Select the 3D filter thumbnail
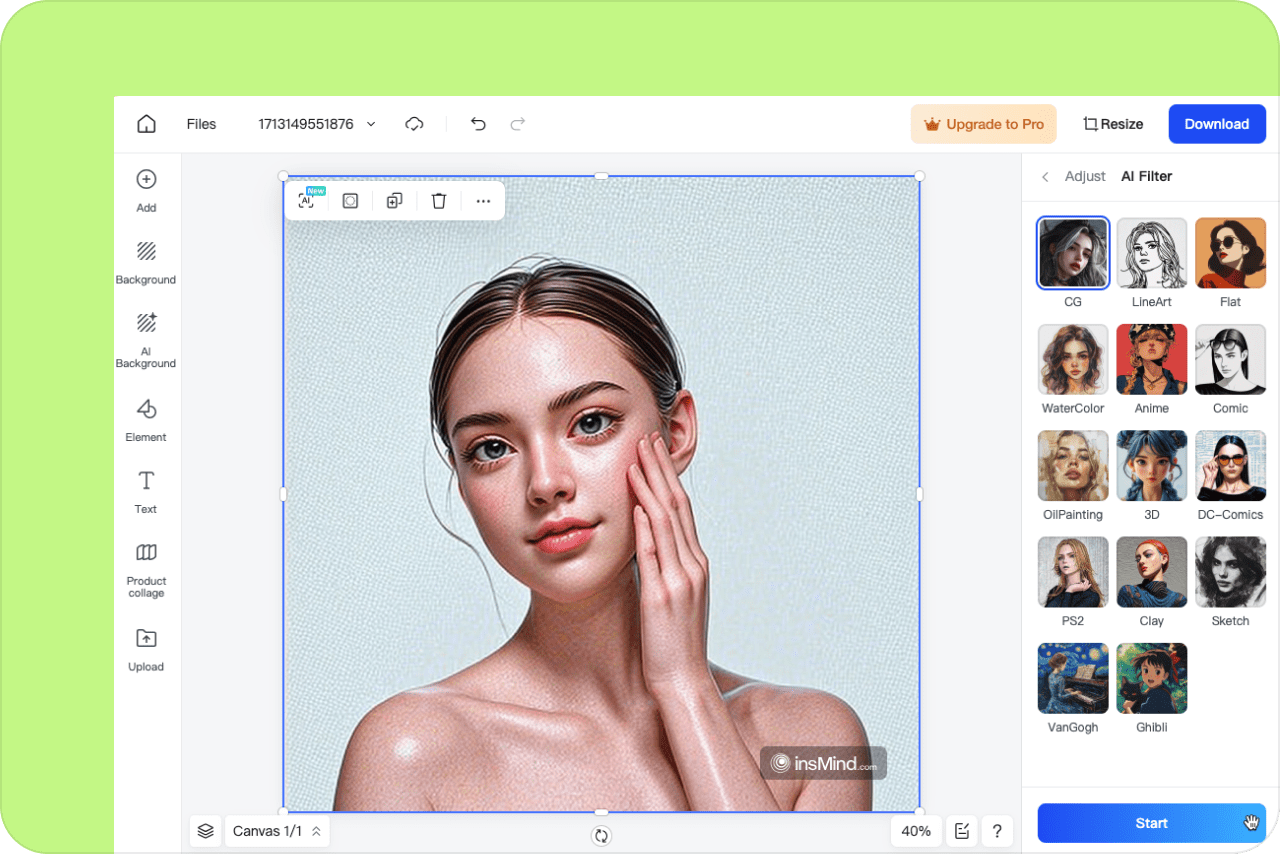1280x854 pixels. tap(1152, 466)
